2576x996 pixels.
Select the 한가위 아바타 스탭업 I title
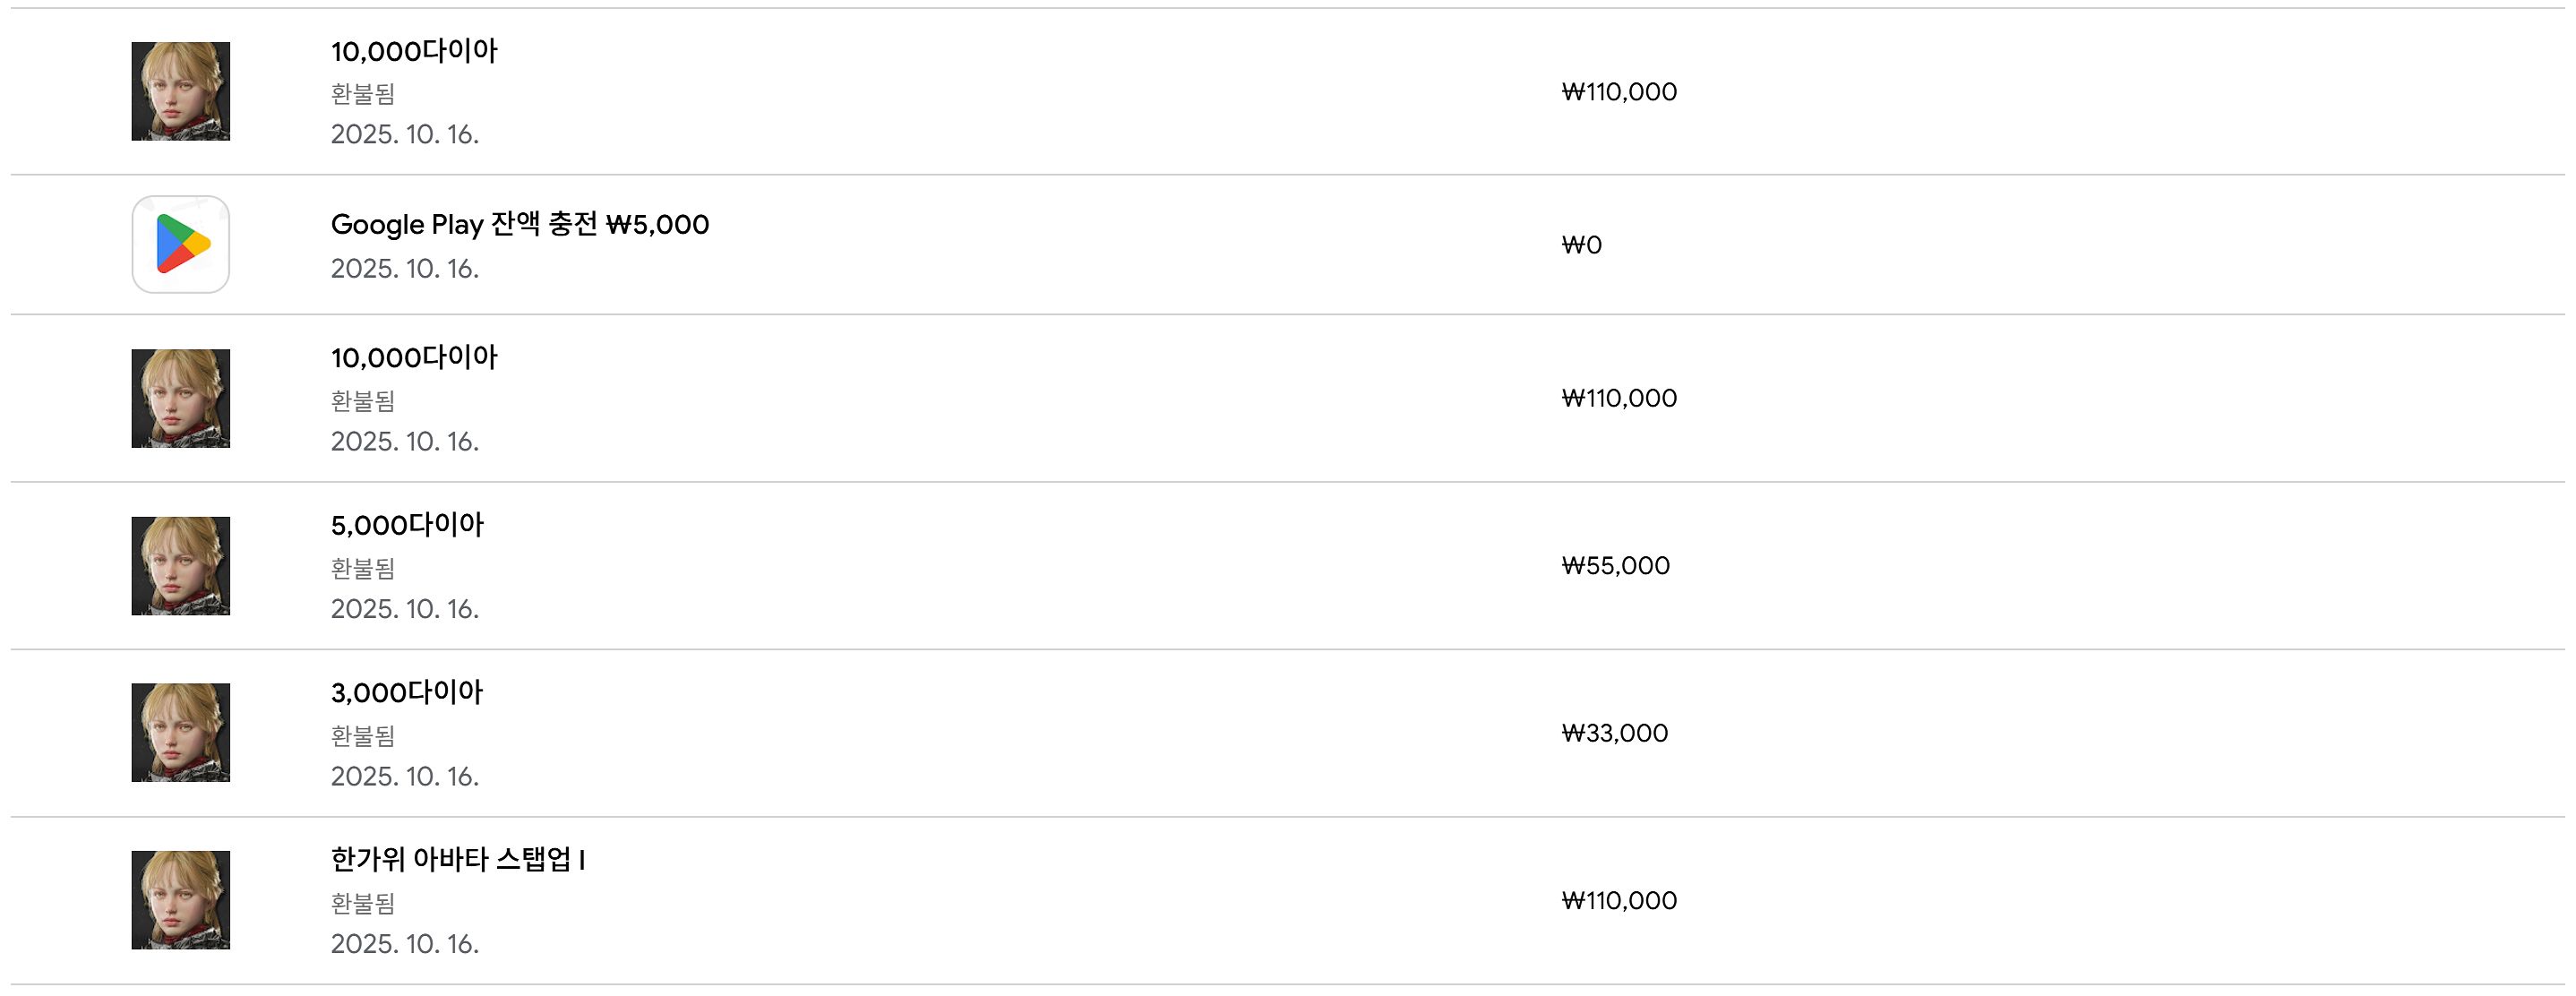click(x=458, y=859)
